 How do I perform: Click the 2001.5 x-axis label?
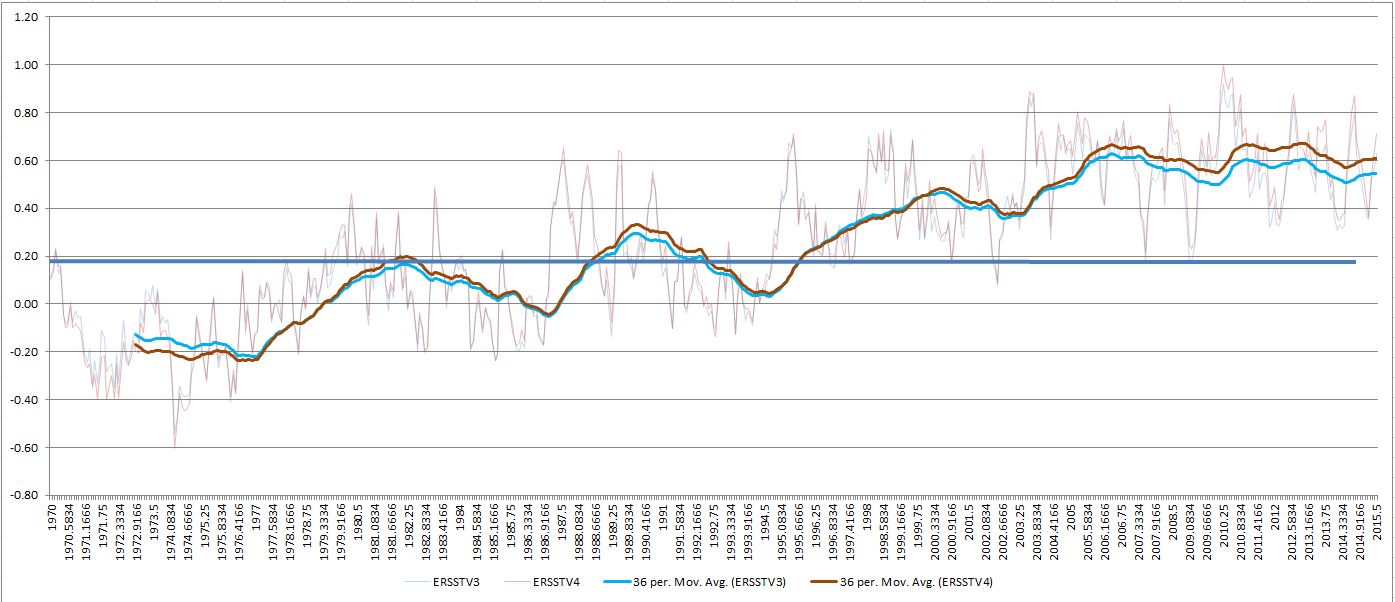point(969,521)
